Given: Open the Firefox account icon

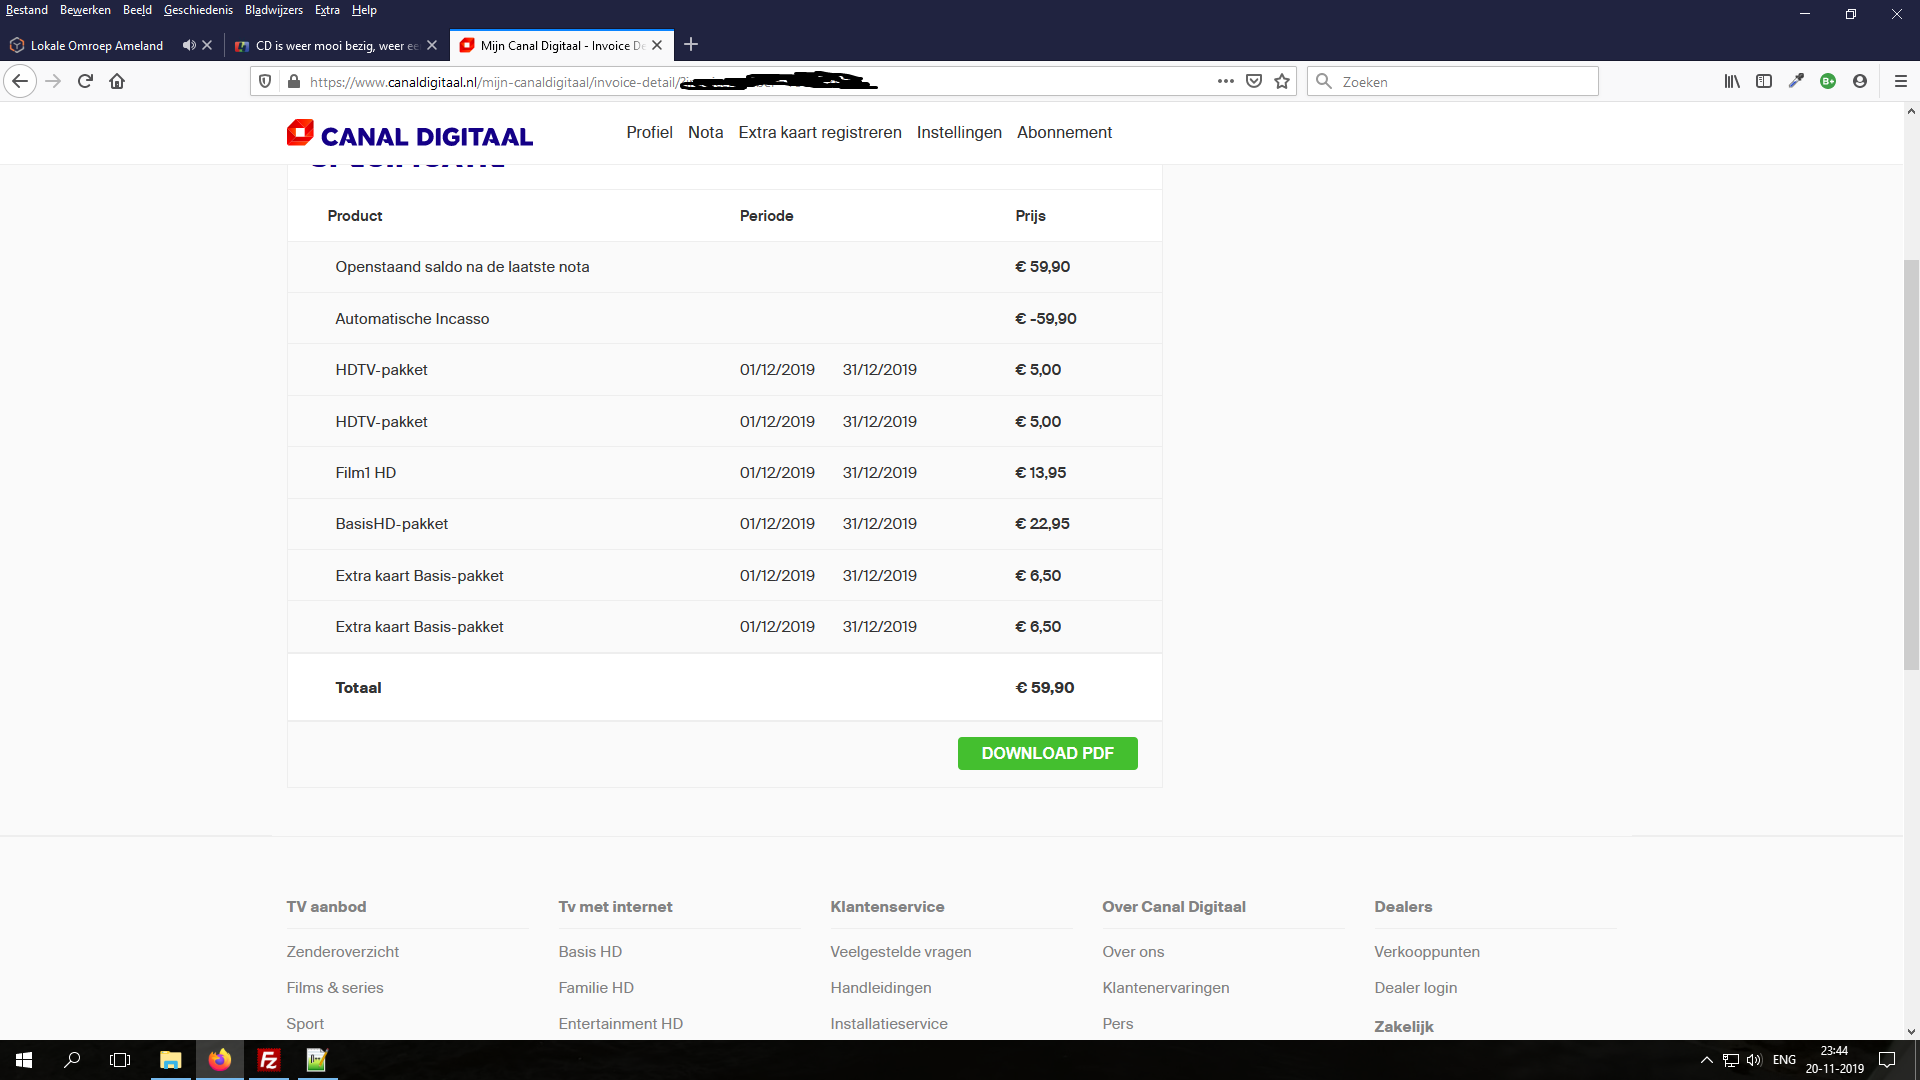Looking at the screenshot, I should pos(1860,81).
